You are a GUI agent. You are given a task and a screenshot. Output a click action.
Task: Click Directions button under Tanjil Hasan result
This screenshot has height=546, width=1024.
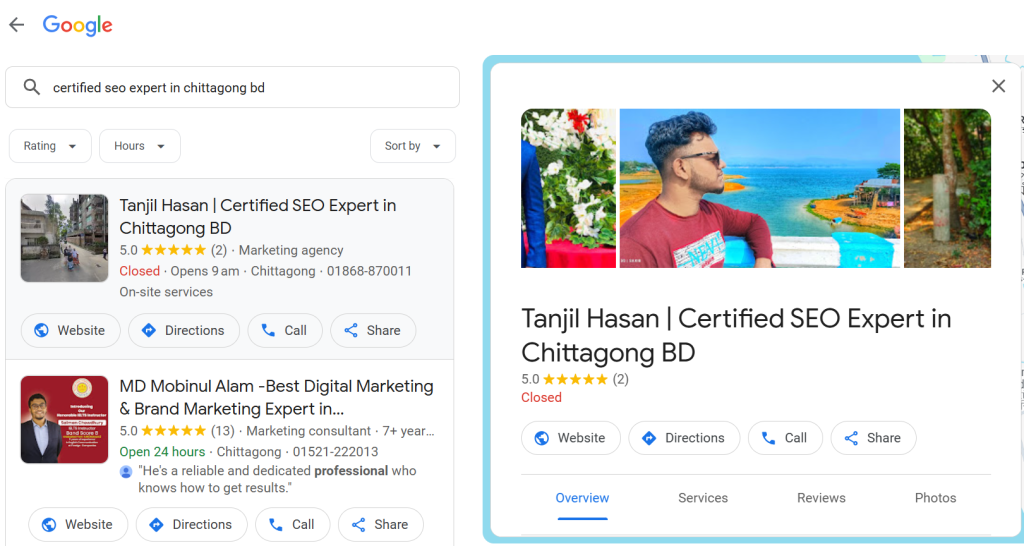[184, 330]
